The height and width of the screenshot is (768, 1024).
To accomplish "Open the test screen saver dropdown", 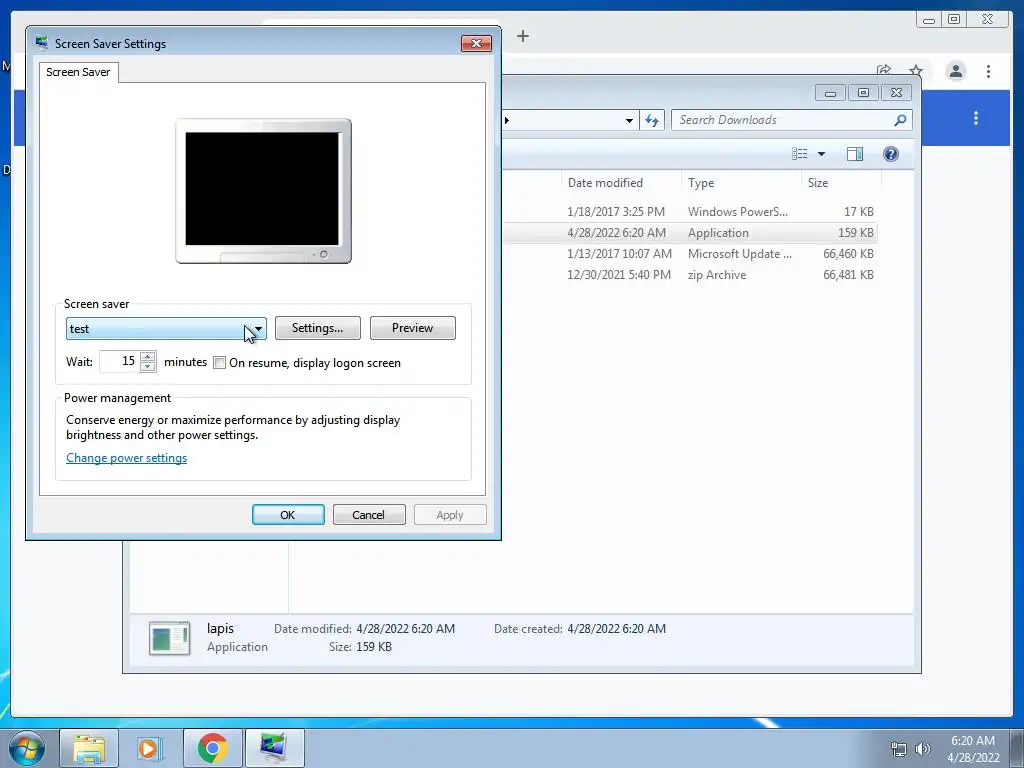I will (166, 328).
